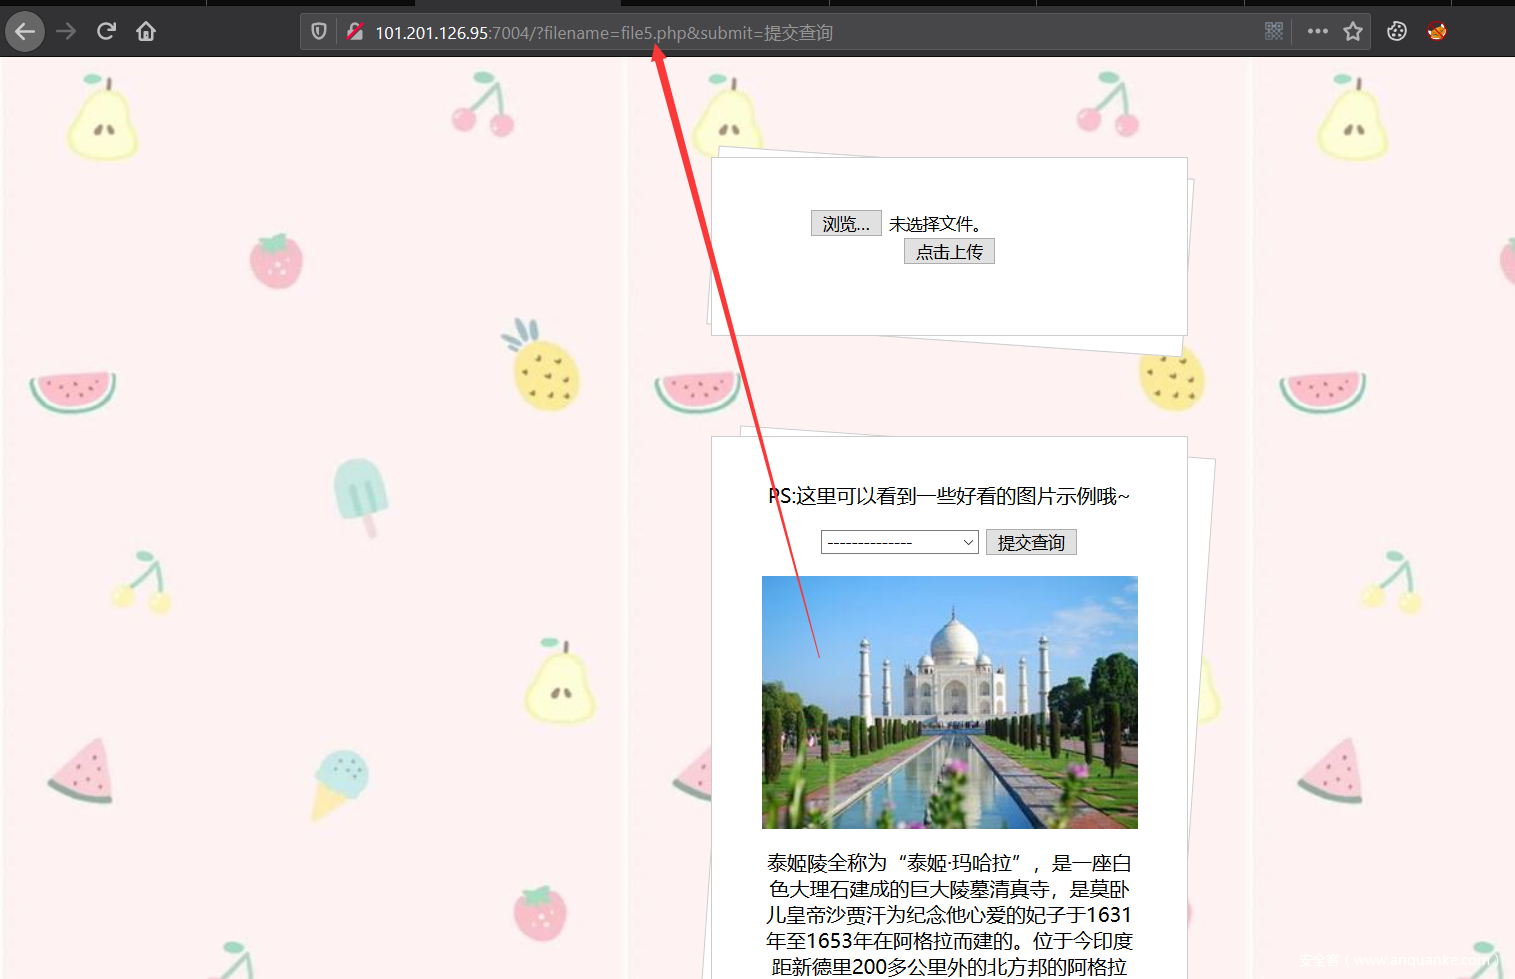Click the browser back arrow button
This screenshot has width=1515, height=979.
click(25, 32)
